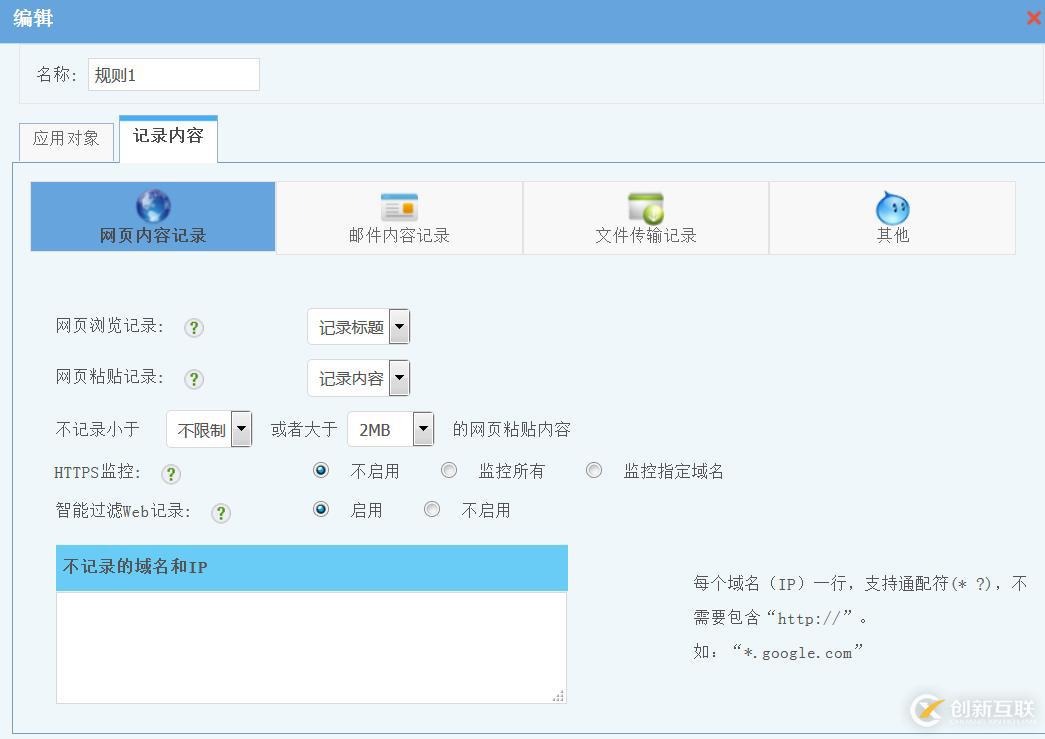The height and width of the screenshot is (739, 1045).
Task: Click the 网页粘贴记录 label
Action: [x=110, y=377]
